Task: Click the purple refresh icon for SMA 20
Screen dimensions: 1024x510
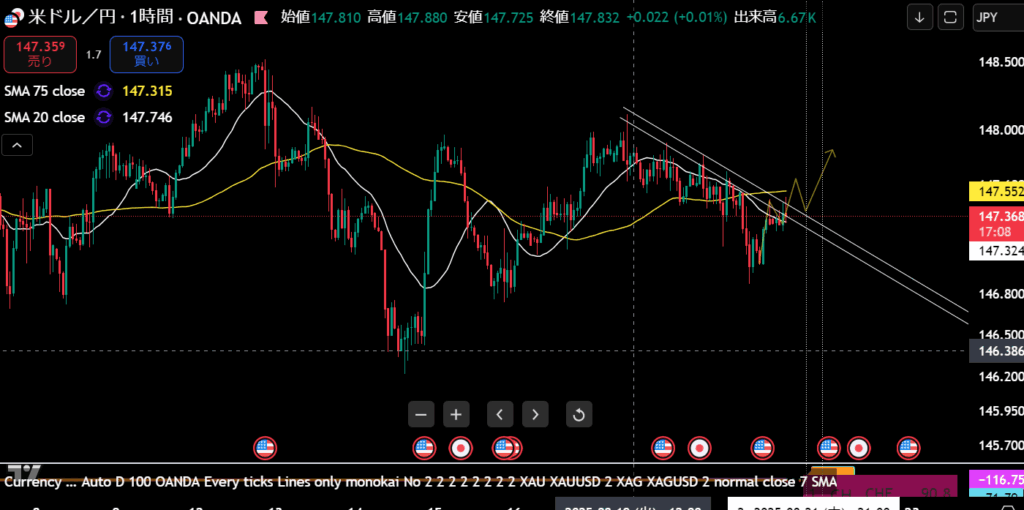Action: (103, 118)
